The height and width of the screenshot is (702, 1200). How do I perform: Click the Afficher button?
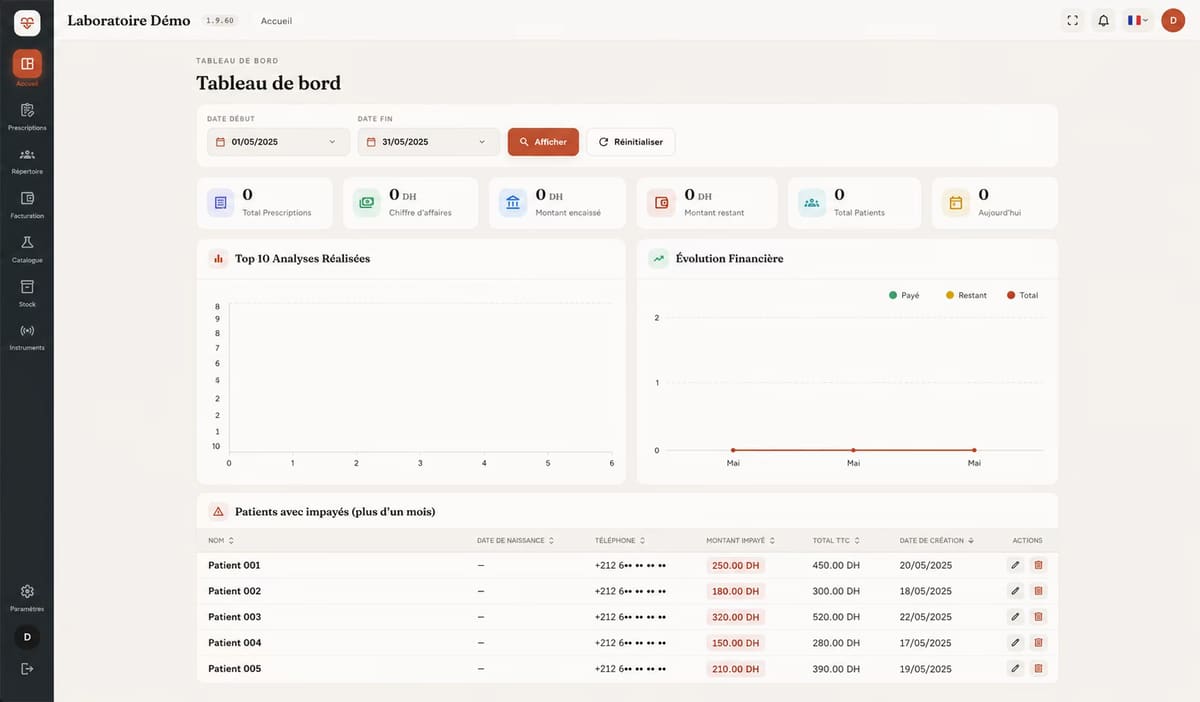pos(543,142)
